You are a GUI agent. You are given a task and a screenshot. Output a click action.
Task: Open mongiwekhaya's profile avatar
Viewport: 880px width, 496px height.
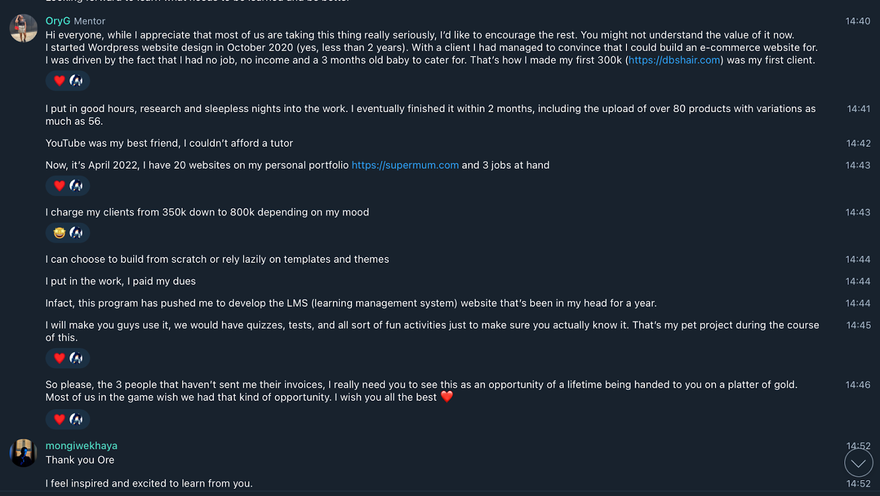pyautogui.click(x=24, y=453)
